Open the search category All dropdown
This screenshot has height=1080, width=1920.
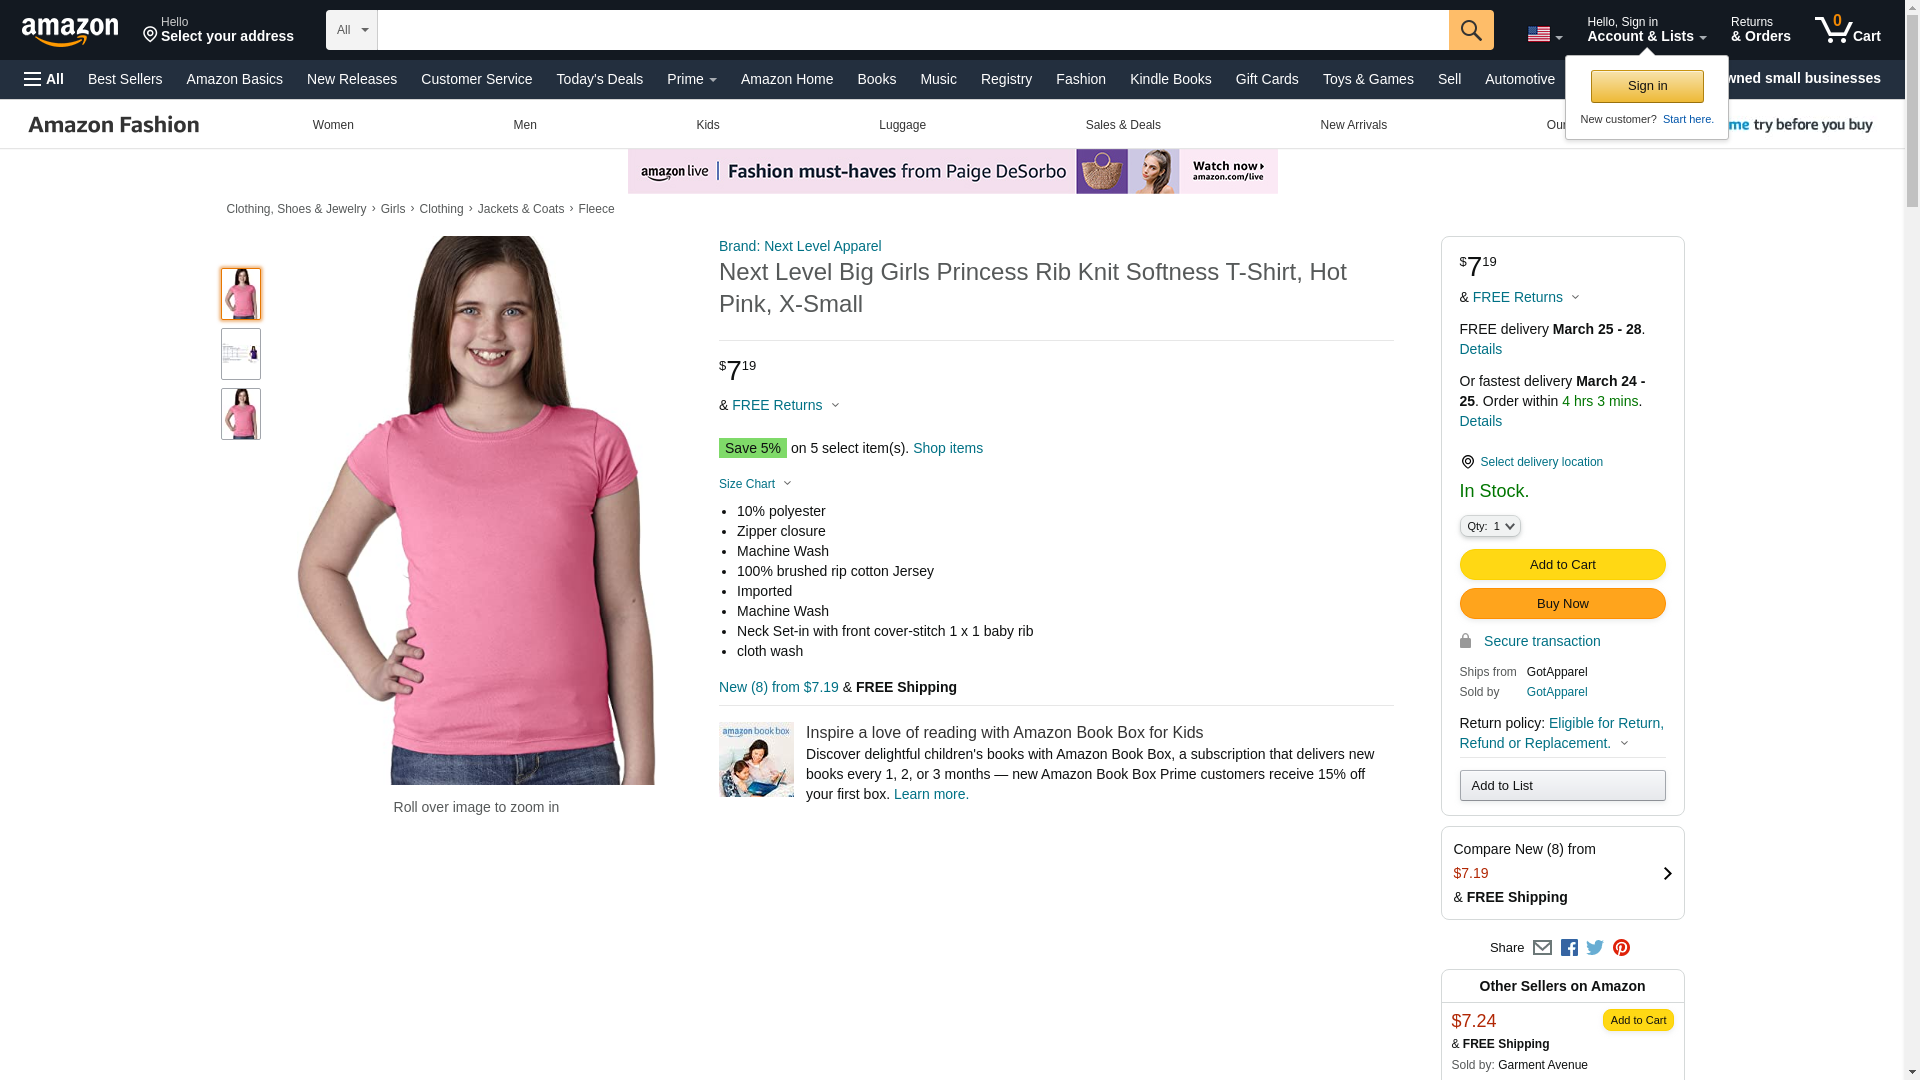[x=352, y=30]
